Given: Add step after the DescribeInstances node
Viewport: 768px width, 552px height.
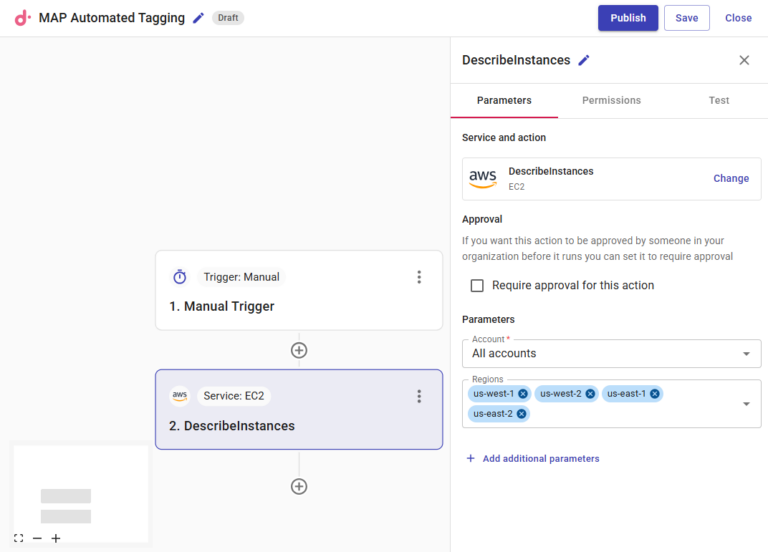Looking at the screenshot, I should coord(298,486).
